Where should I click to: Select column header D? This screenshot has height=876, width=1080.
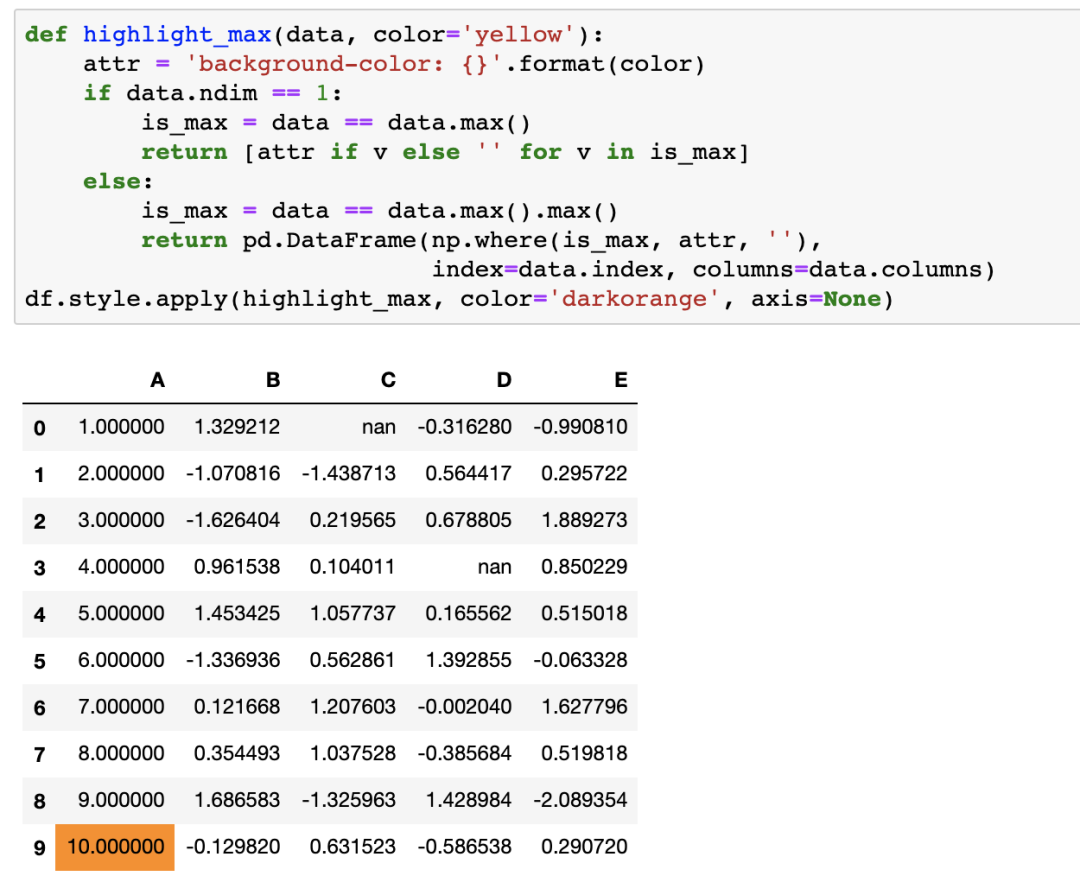click(x=504, y=380)
